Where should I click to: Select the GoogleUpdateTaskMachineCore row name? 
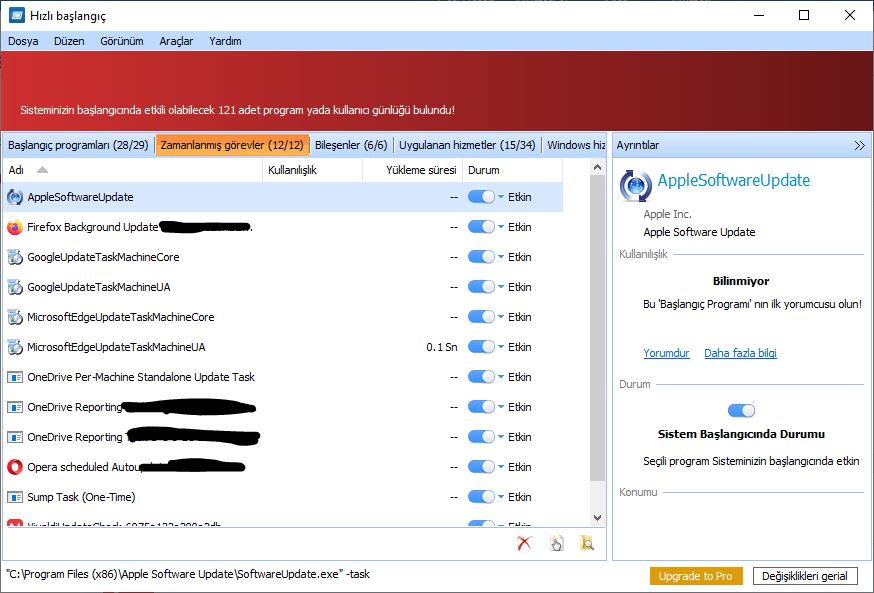[x=103, y=257]
